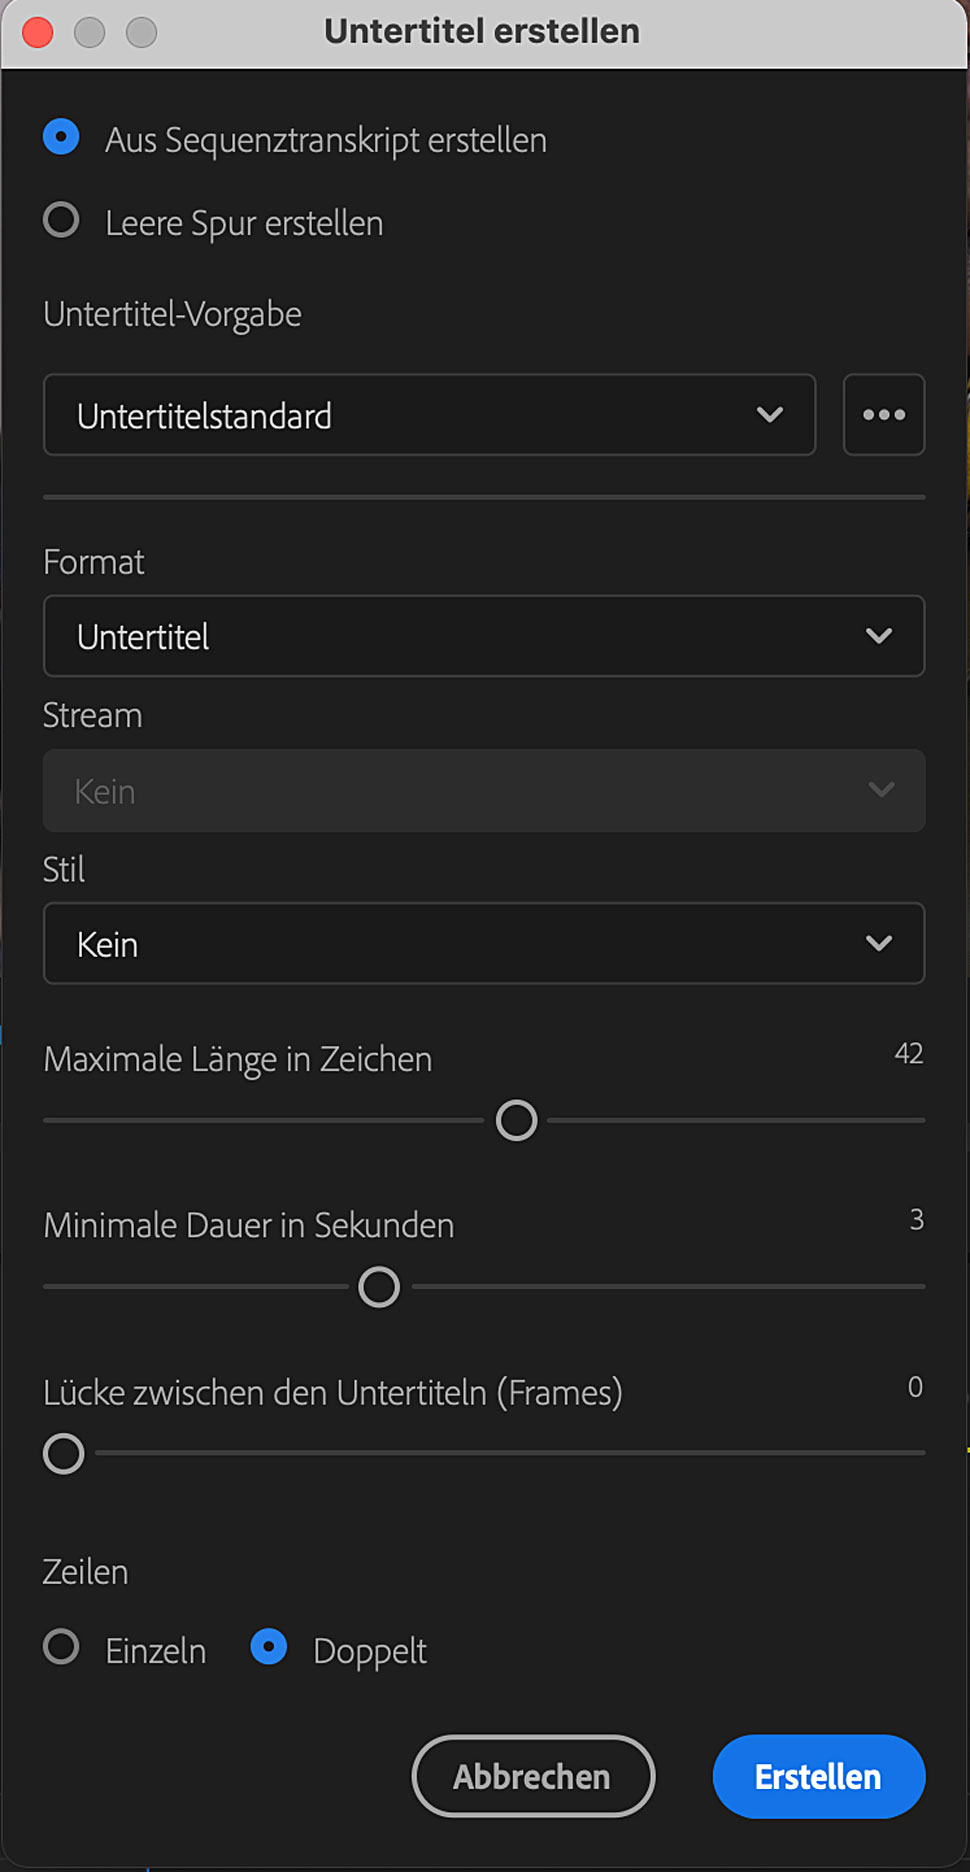The width and height of the screenshot is (970, 1872).
Task: Click the Stil dropdown chevron arrow
Action: (x=879, y=943)
